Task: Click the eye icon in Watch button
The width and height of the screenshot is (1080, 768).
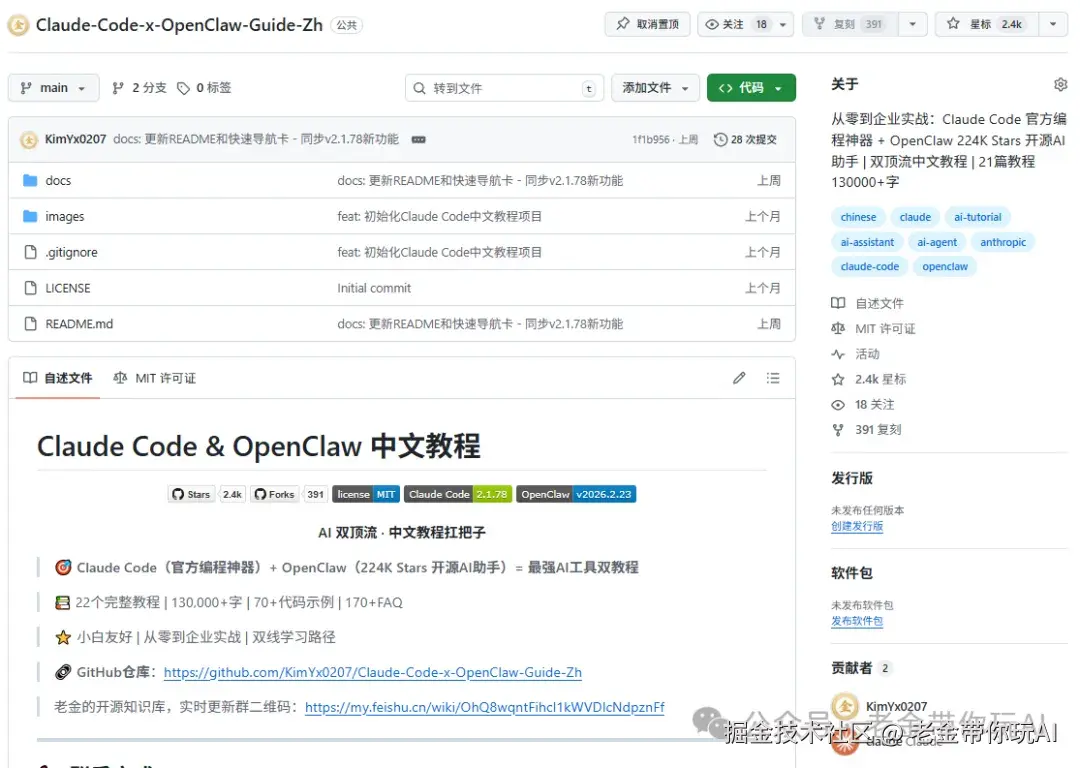Action: click(x=712, y=24)
